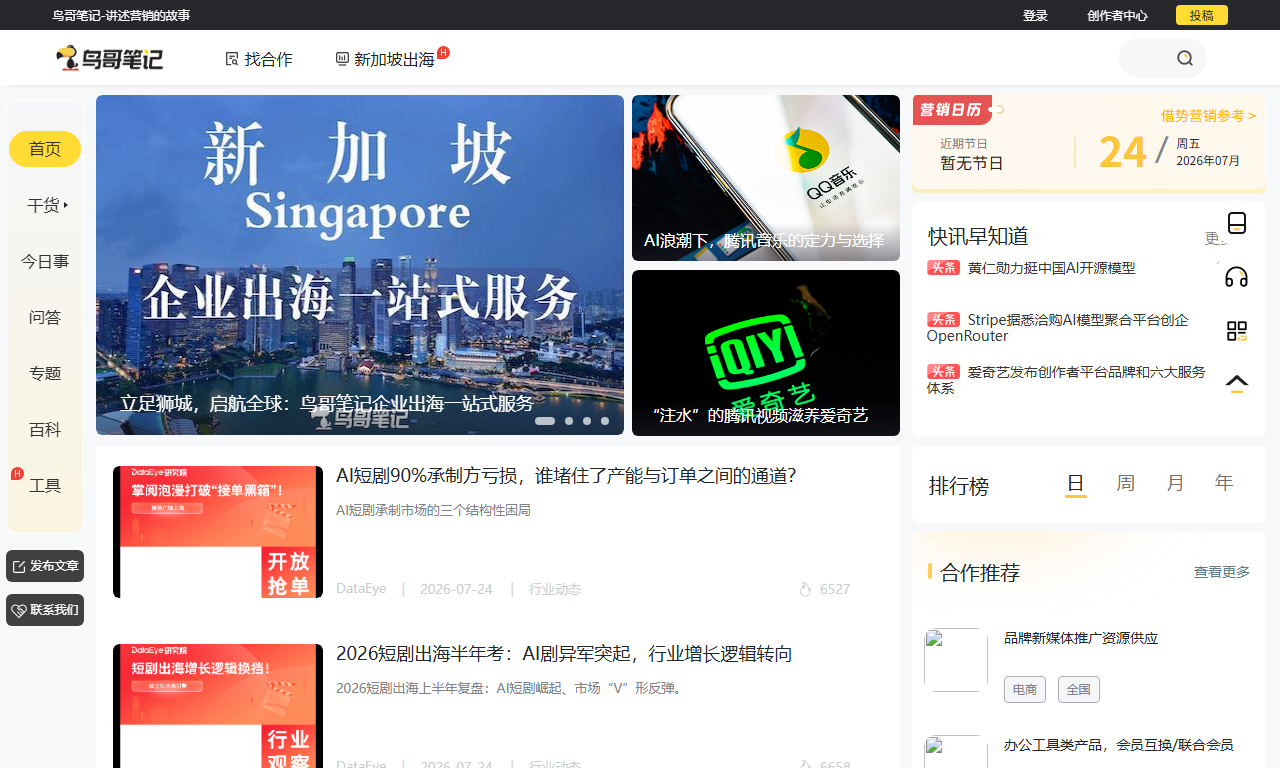Click the 新加坡出海 icon in navbar
Viewport: 1280px width, 768px height.
[x=342, y=59]
